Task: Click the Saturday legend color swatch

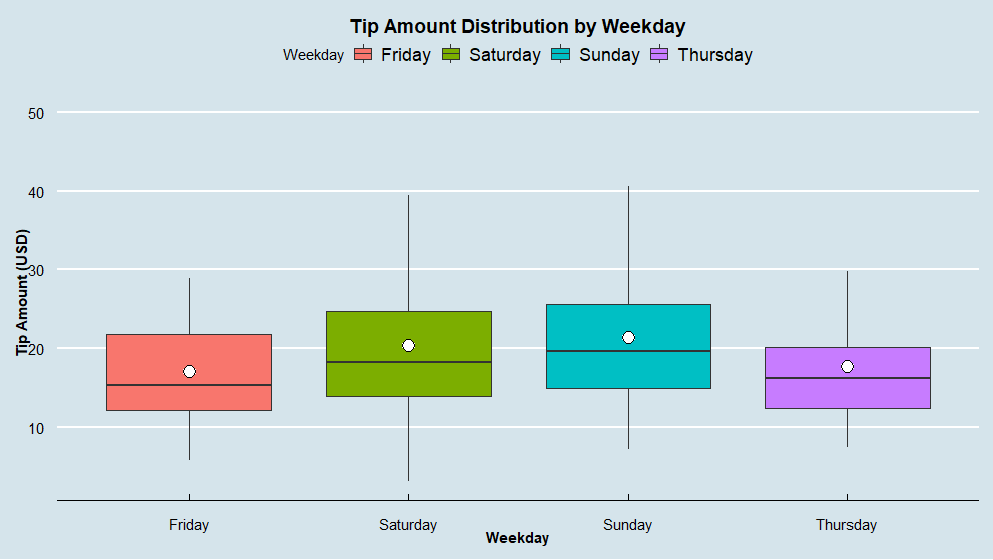Action: click(x=451, y=55)
